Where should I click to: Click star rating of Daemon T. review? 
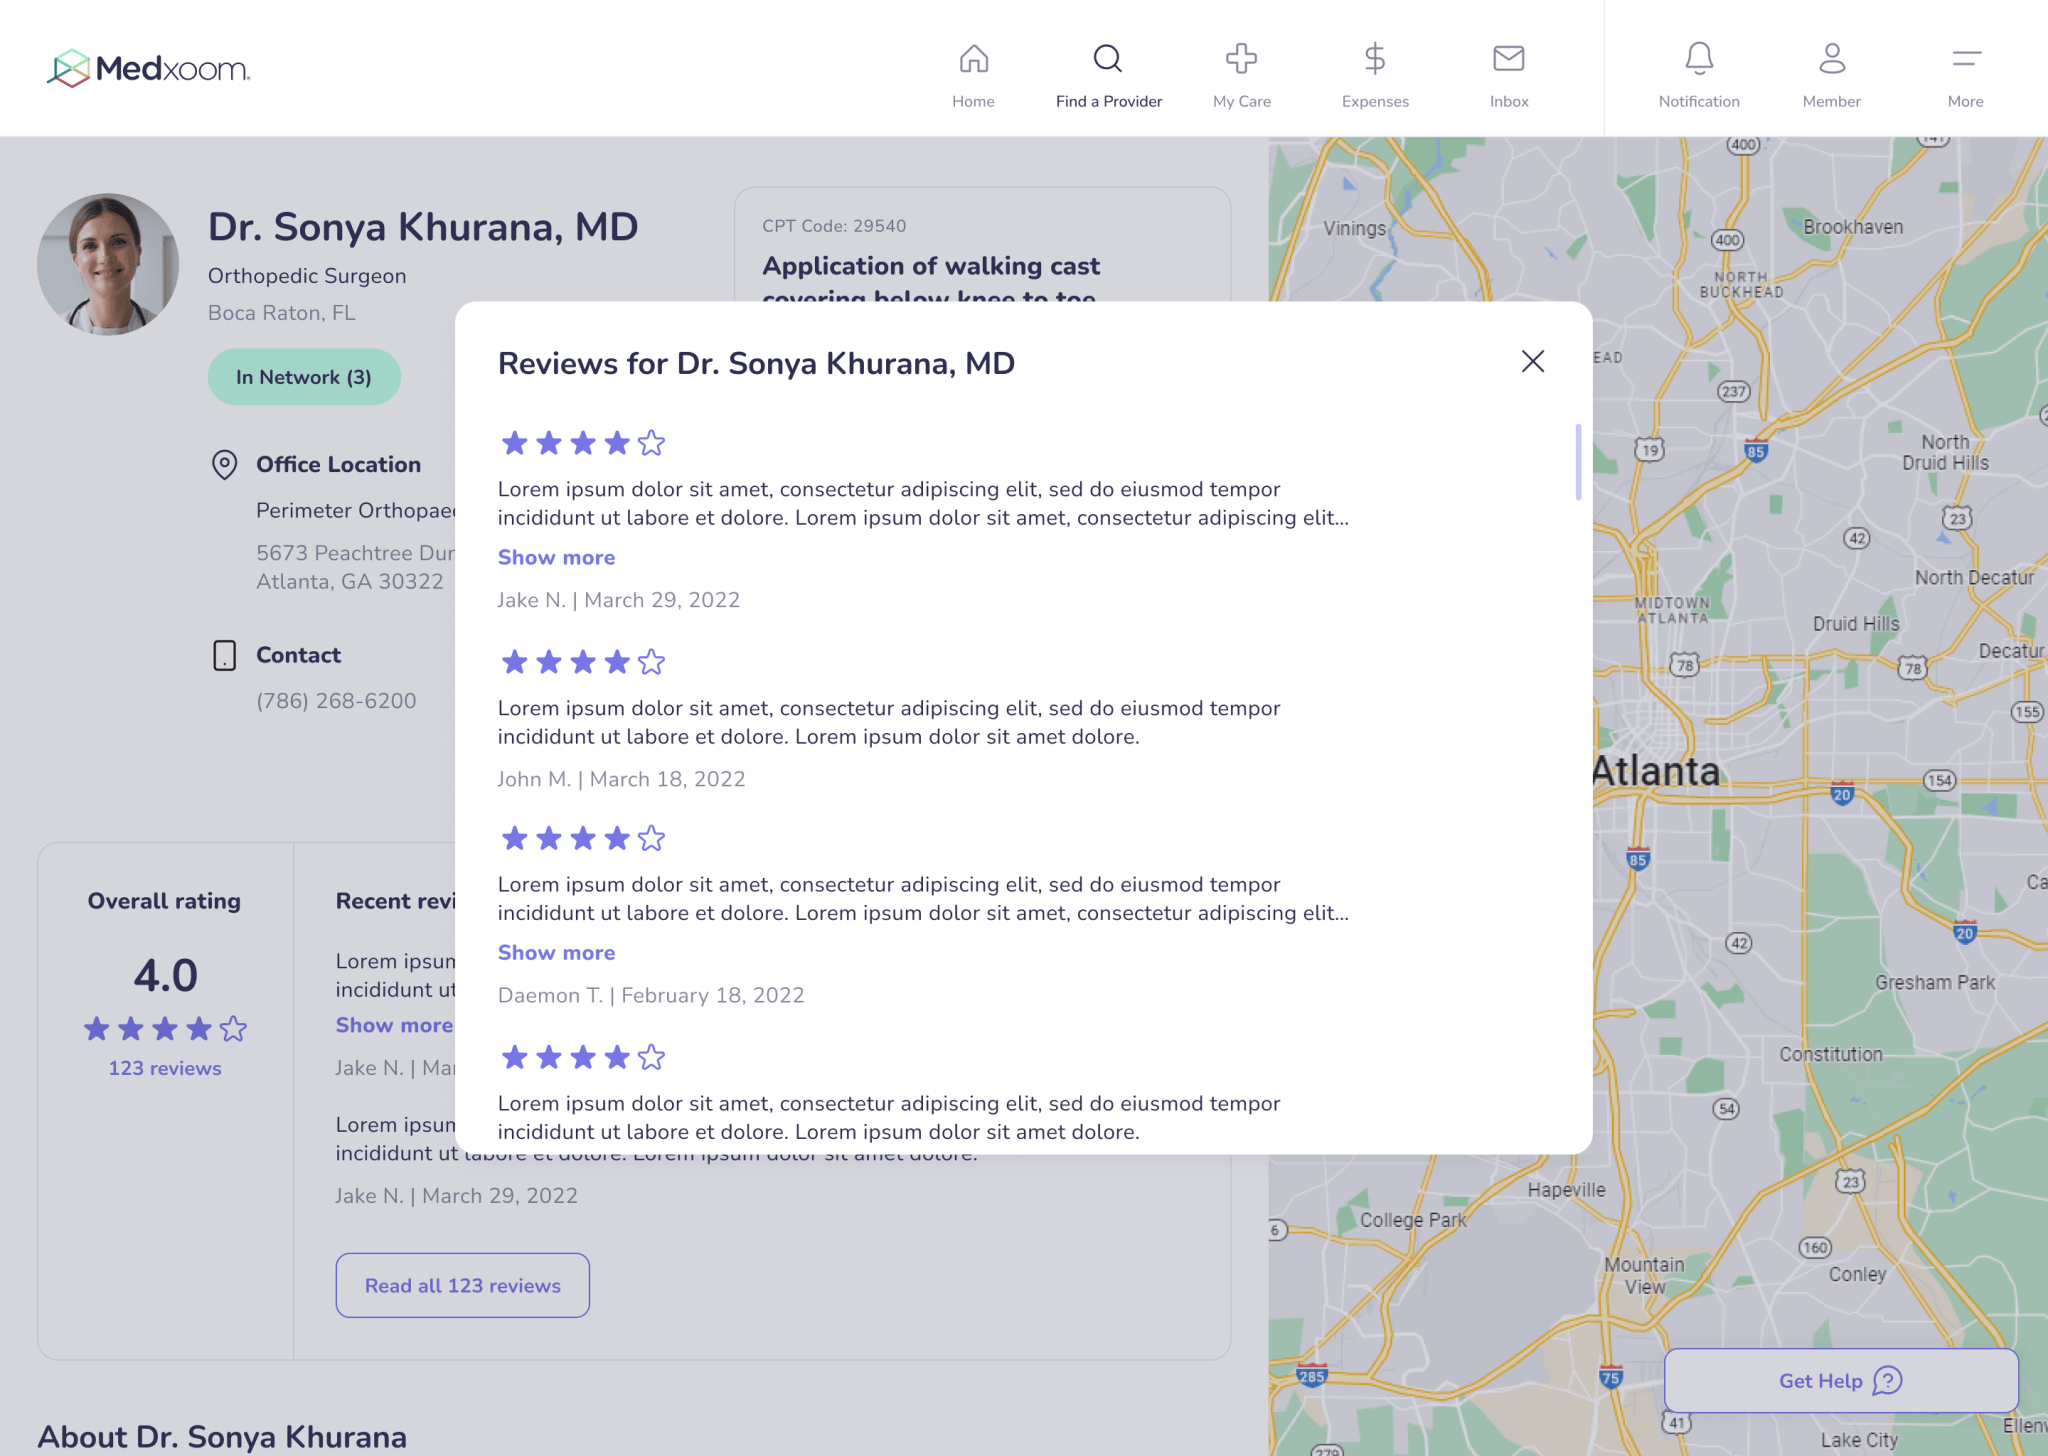pyautogui.click(x=583, y=838)
